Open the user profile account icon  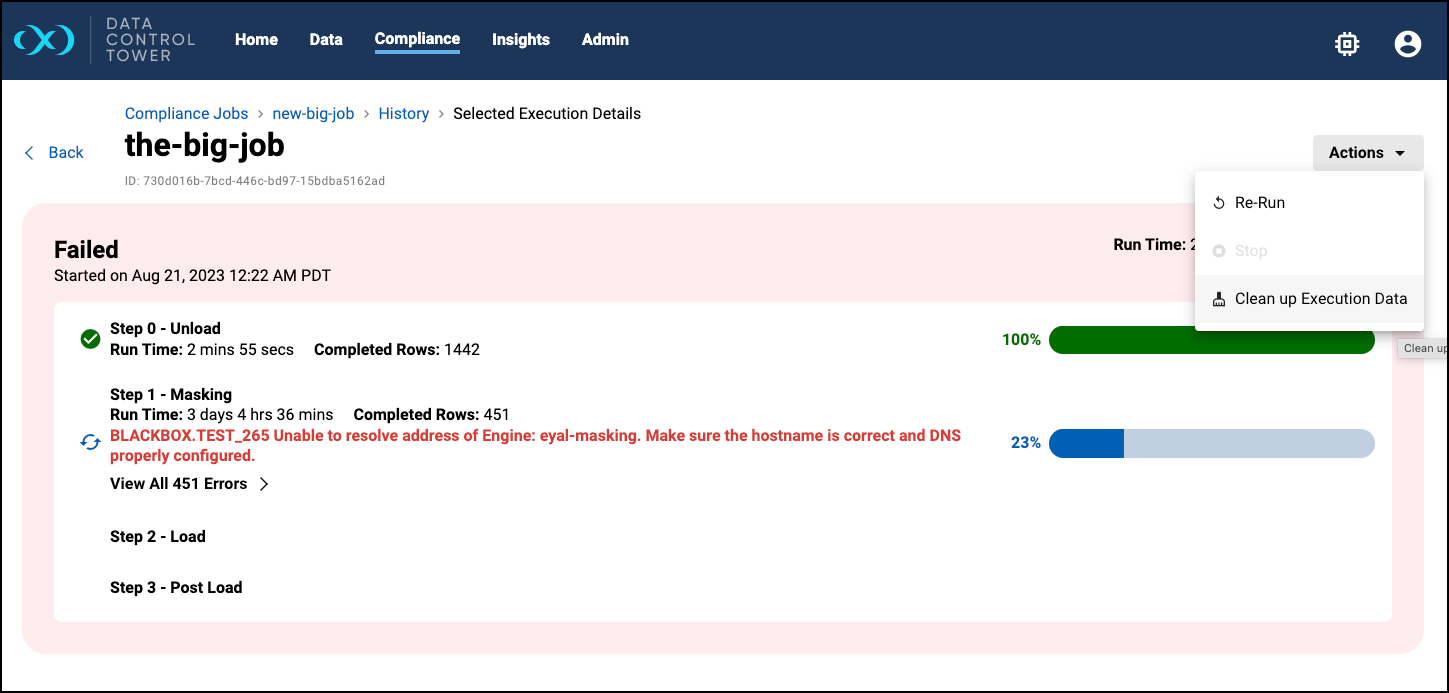click(1407, 43)
